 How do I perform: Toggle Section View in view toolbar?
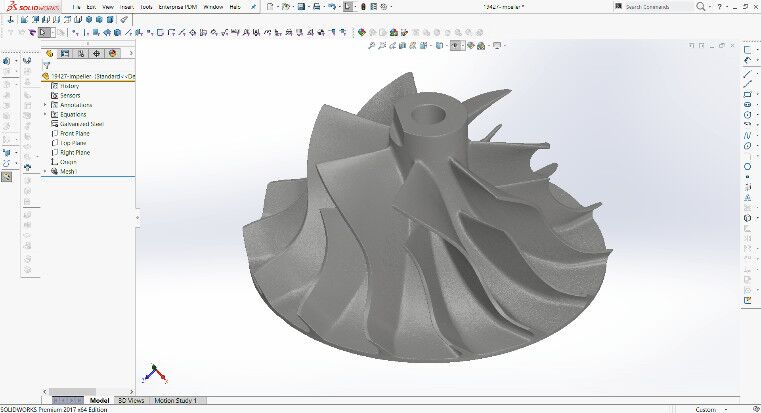point(402,46)
